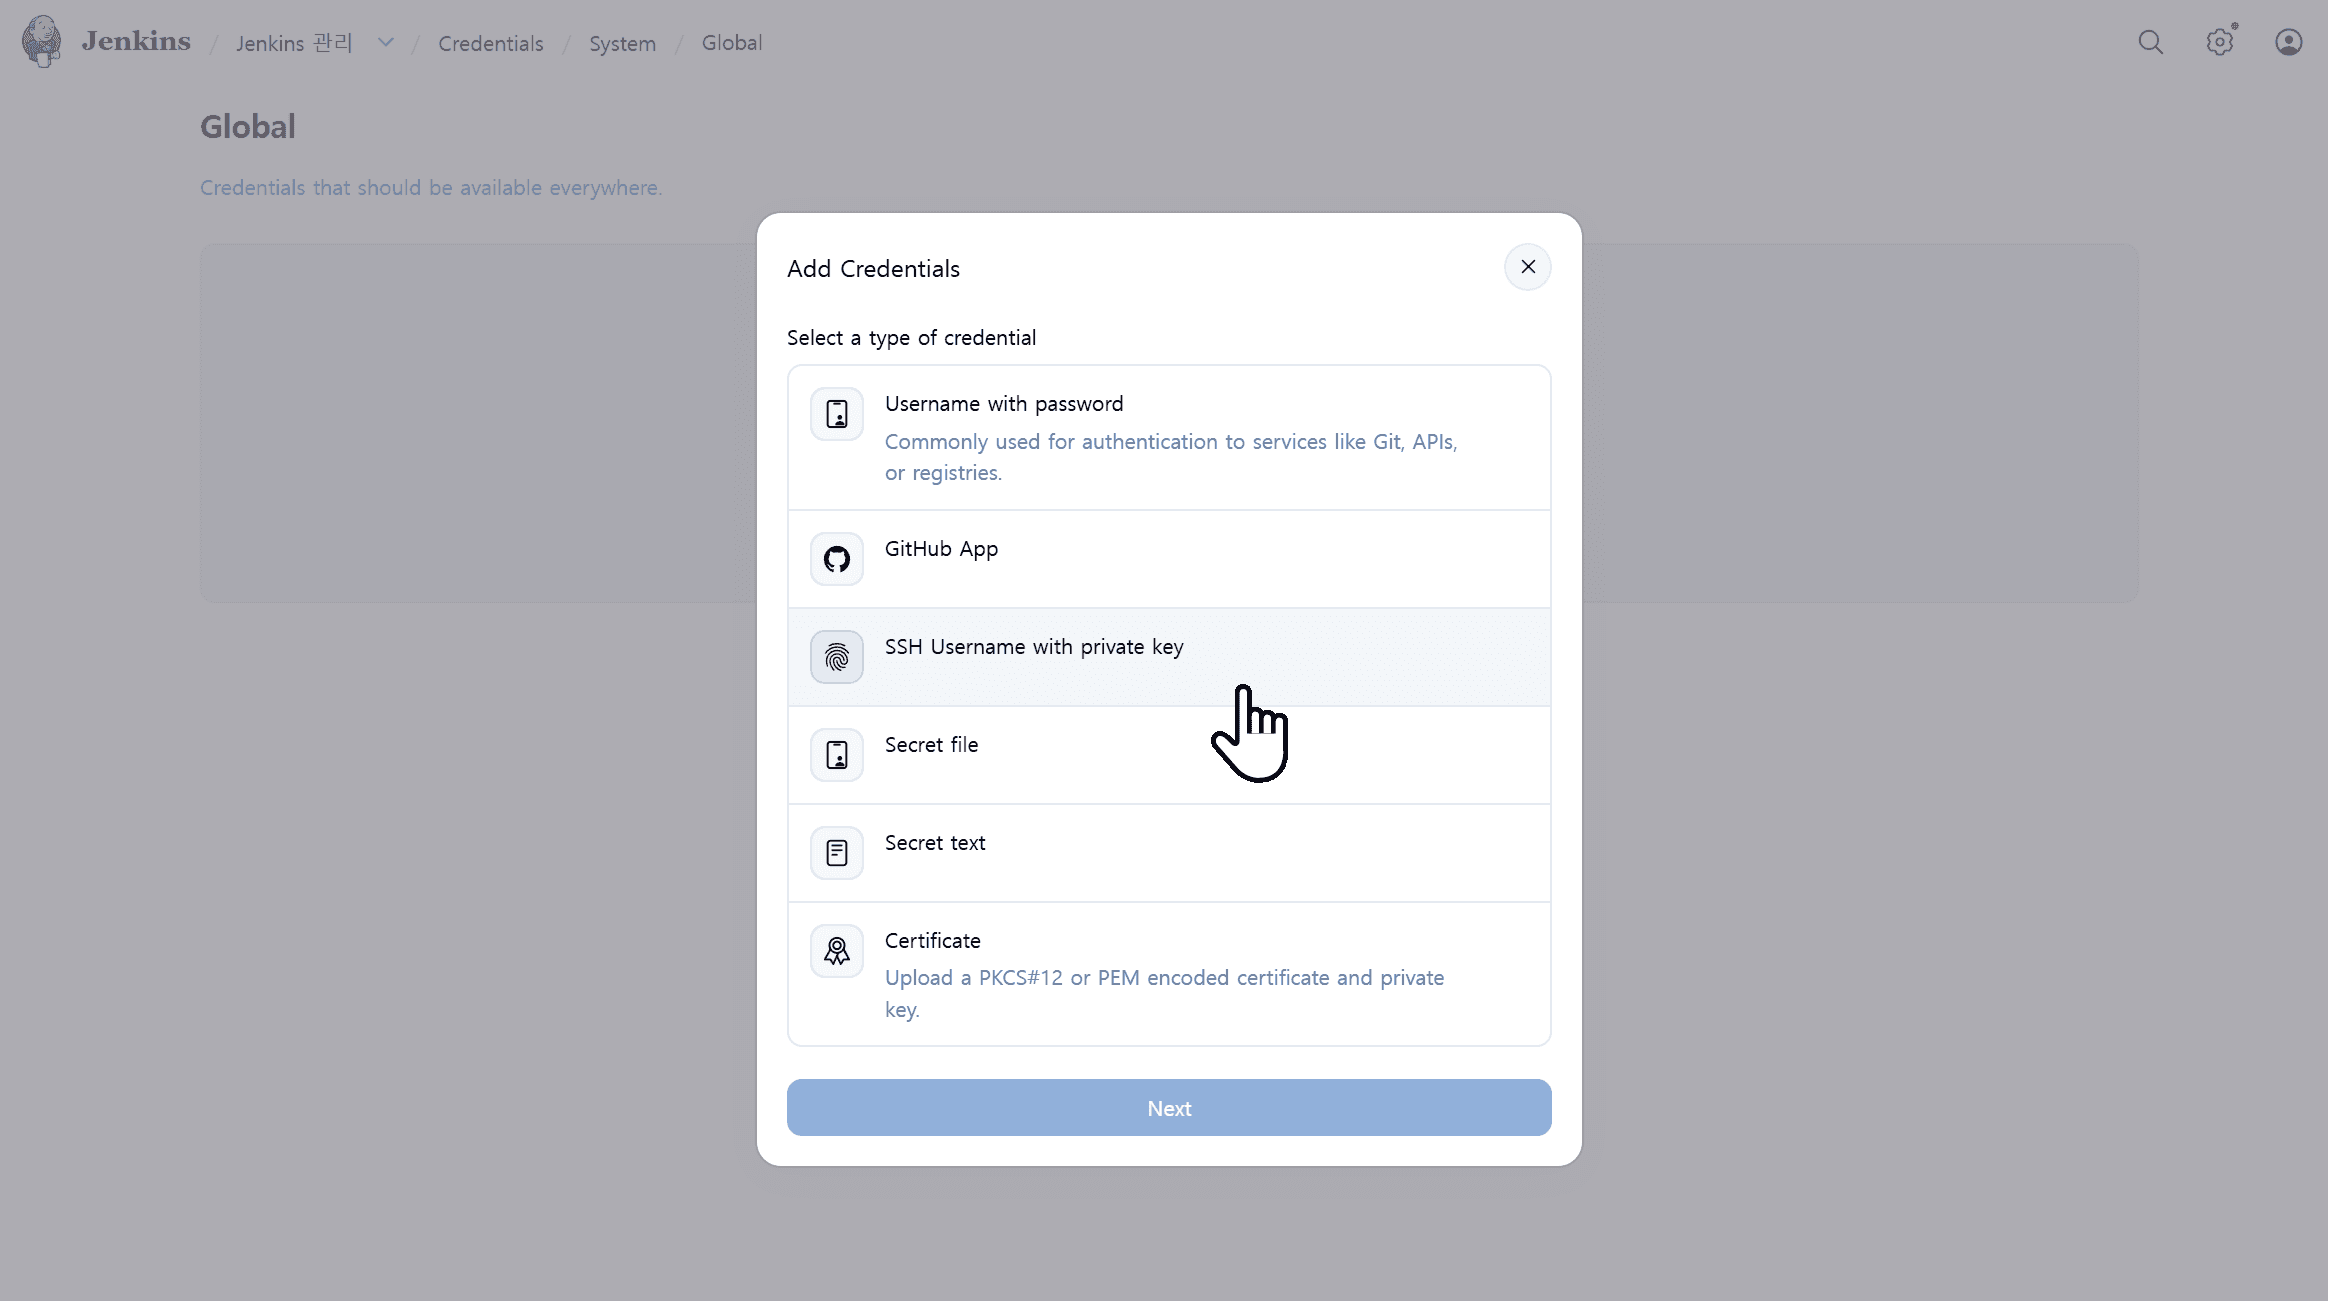Click the Jenkins butler logo icon
Viewport: 2328px width, 1301px height.
pyautogui.click(x=41, y=42)
